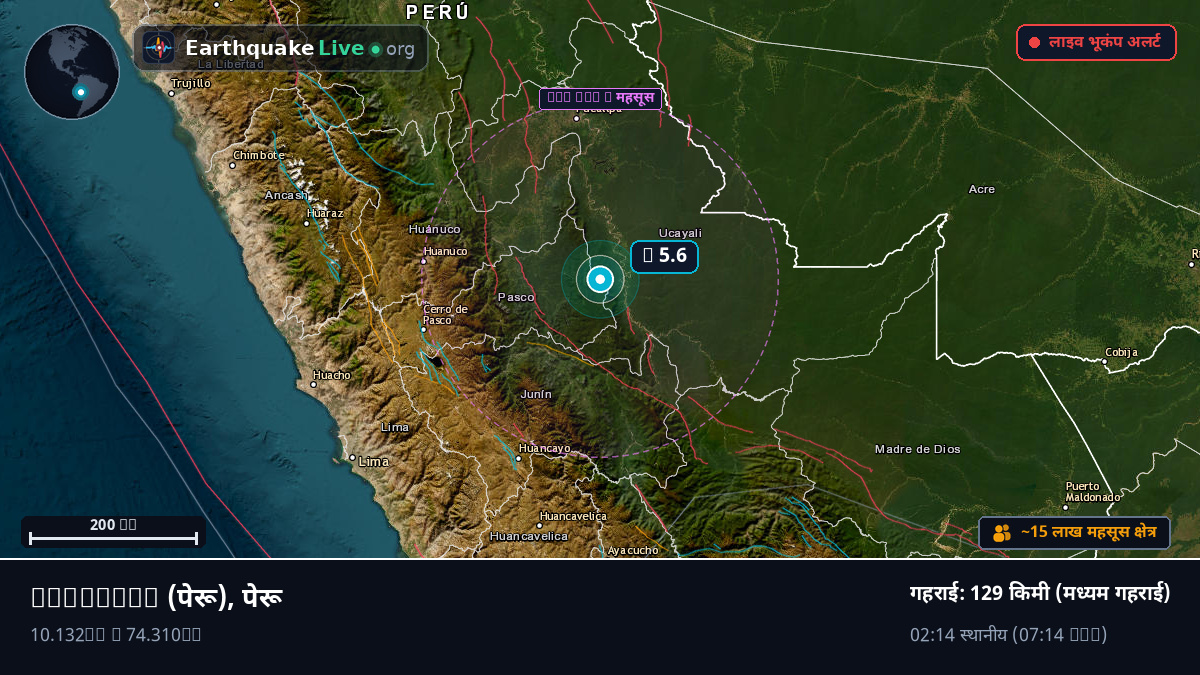This screenshot has width=1200, height=675.
Task: Click the purple felt-radius label tag
Action: pos(600,98)
